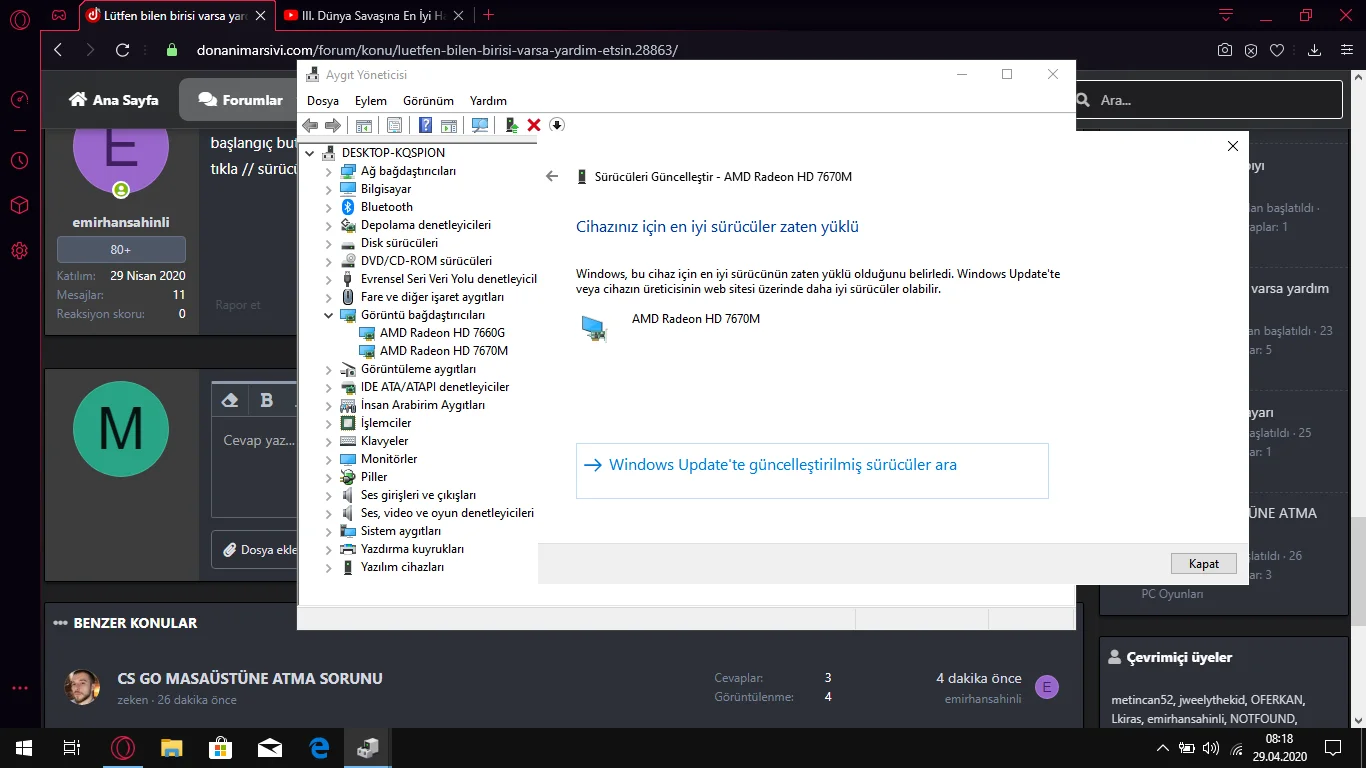Open a new tab with the plus button
Viewport: 1366px width, 768px height.
pyautogui.click(x=489, y=15)
